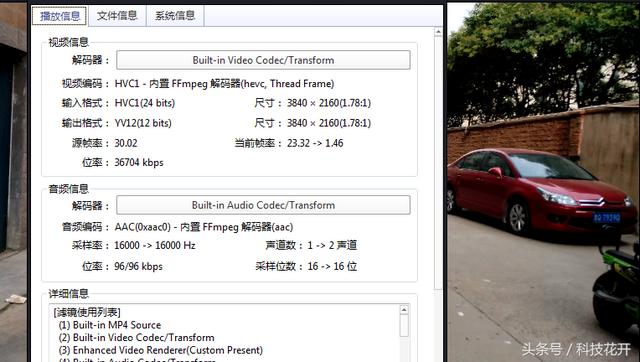Viewport: 640px width, 362px height.
Task: Click the 声道数 1 -> 2 声道 value
Action: [x=332, y=245]
